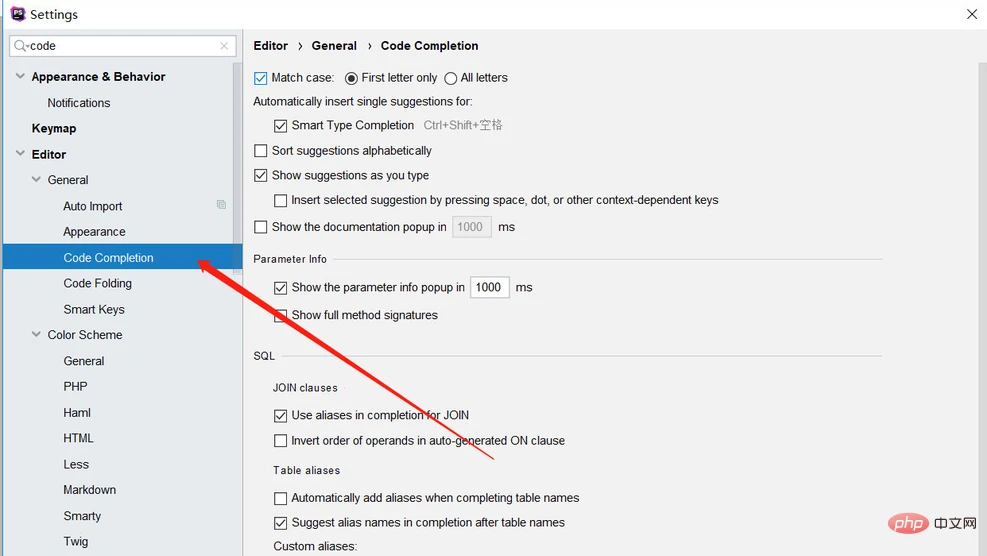987x556 pixels.
Task: Click the Editor breadcrumb link
Action: click(x=271, y=46)
